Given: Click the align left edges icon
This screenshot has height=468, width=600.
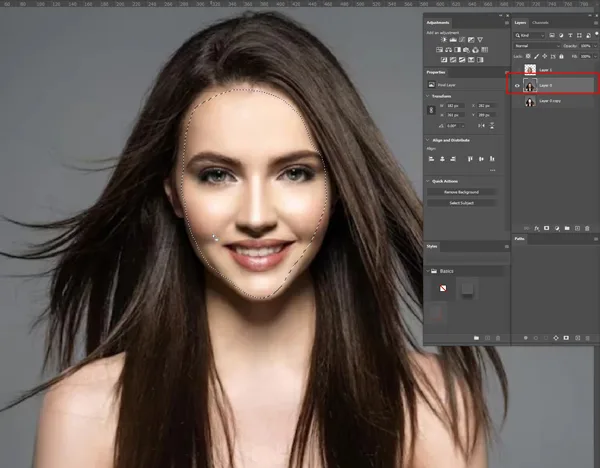Looking at the screenshot, I should 432,158.
